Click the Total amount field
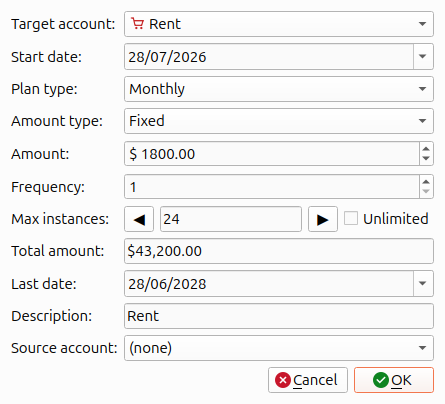This screenshot has width=445, height=404. click(279, 251)
